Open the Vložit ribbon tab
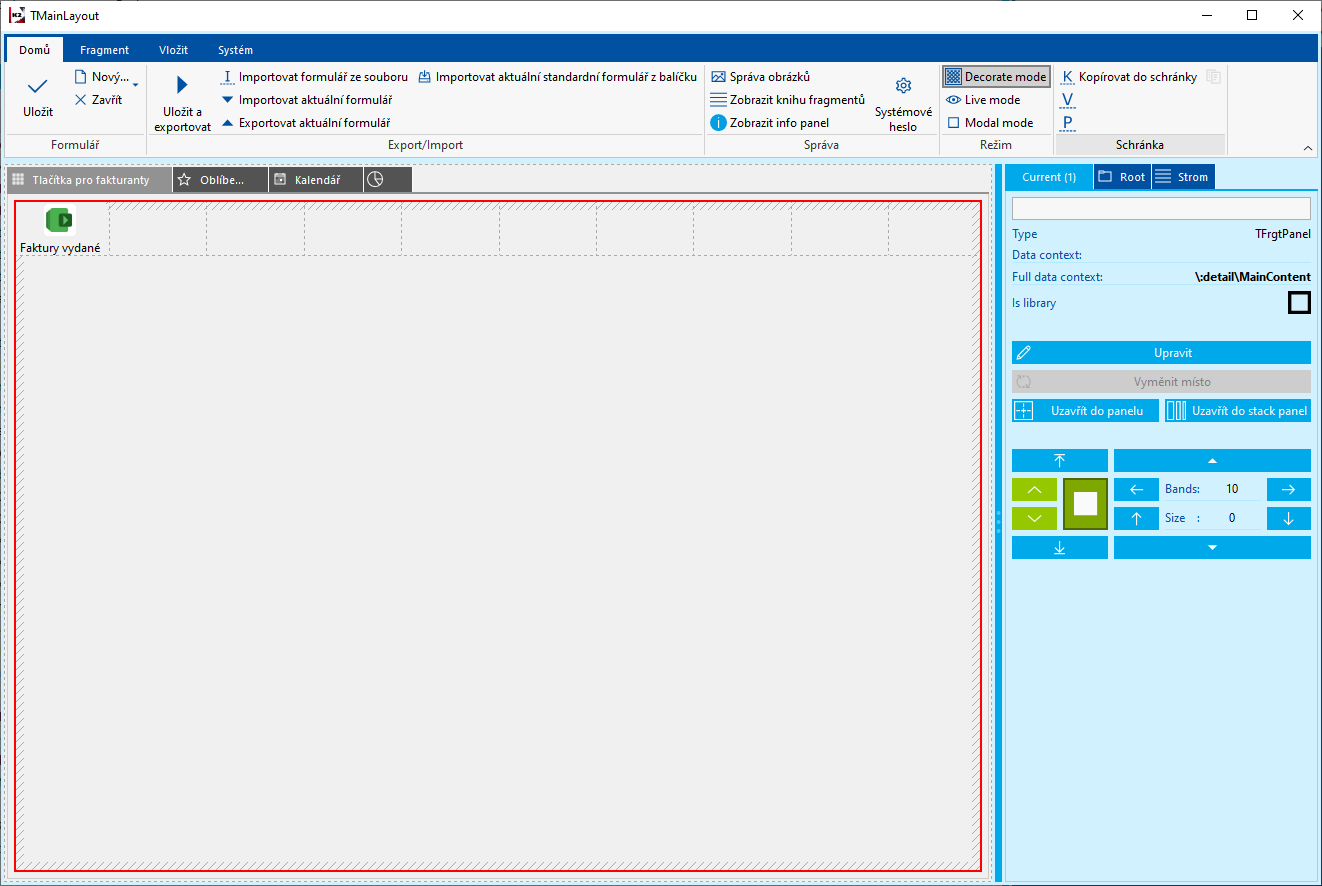The width and height of the screenshot is (1322, 886). (174, 50)
